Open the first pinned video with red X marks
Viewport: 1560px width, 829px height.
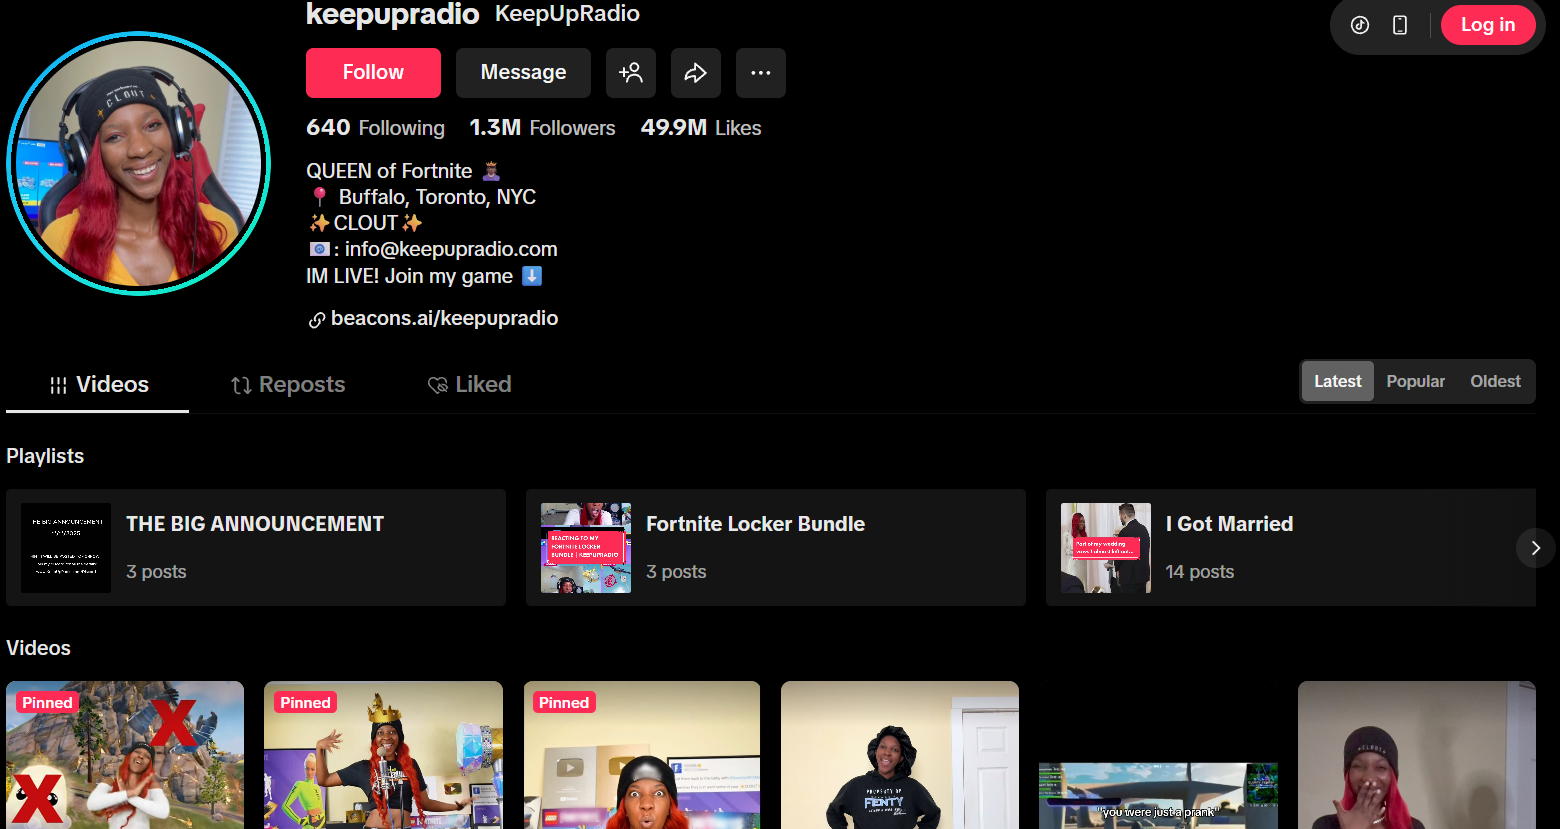(x=125, y=755)
